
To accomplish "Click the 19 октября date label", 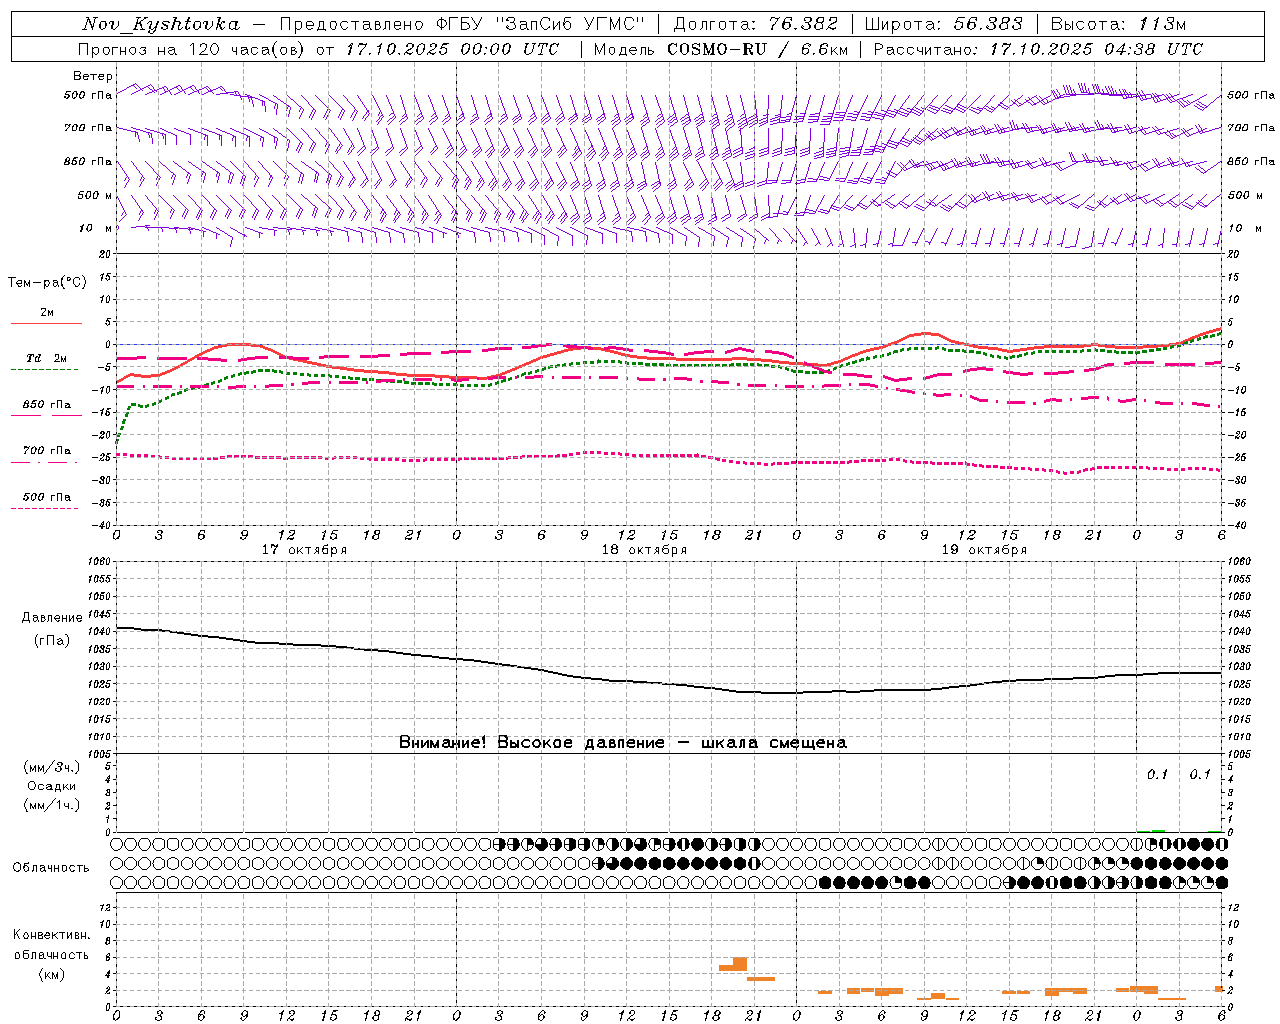I will (984, 550).
